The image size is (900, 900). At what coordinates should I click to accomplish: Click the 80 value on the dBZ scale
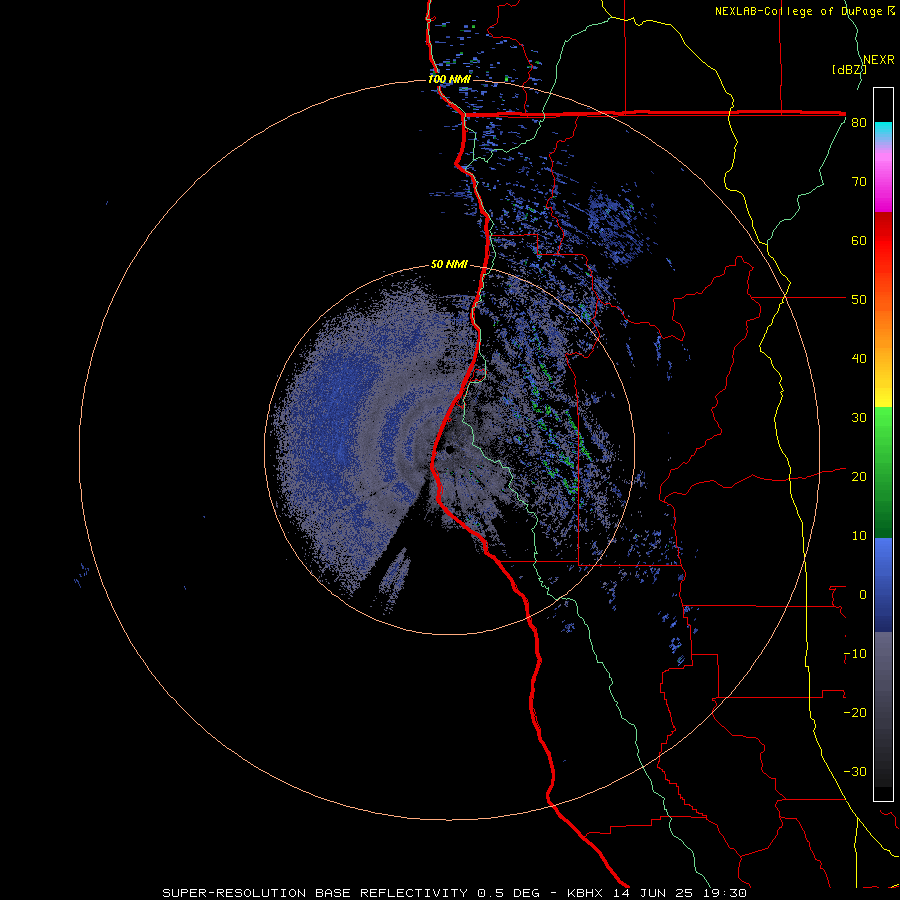859,123
